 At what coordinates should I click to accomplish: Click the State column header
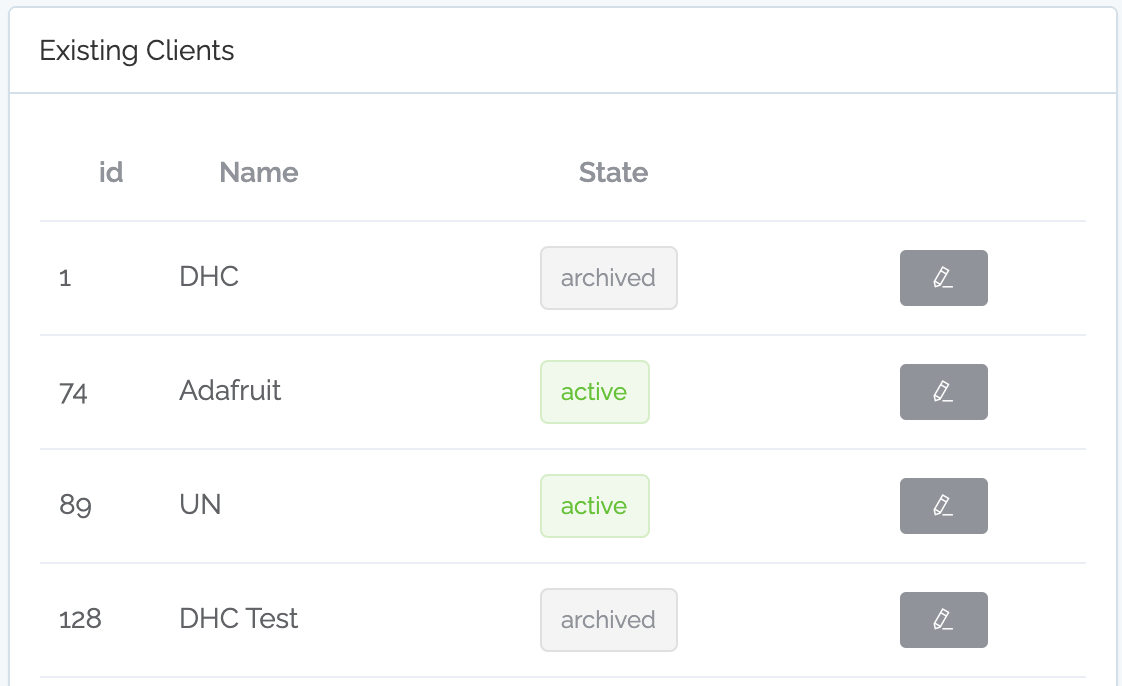(613, 172)
